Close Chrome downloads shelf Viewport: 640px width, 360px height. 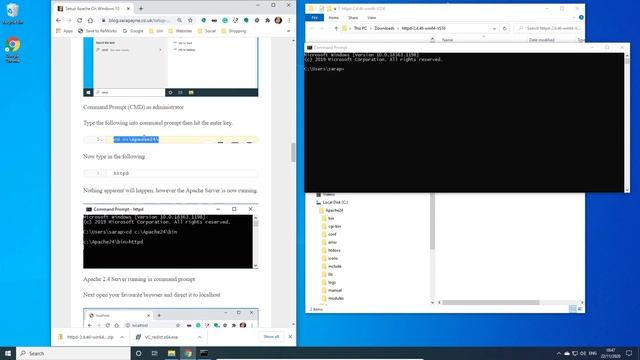tap(290, 337)
